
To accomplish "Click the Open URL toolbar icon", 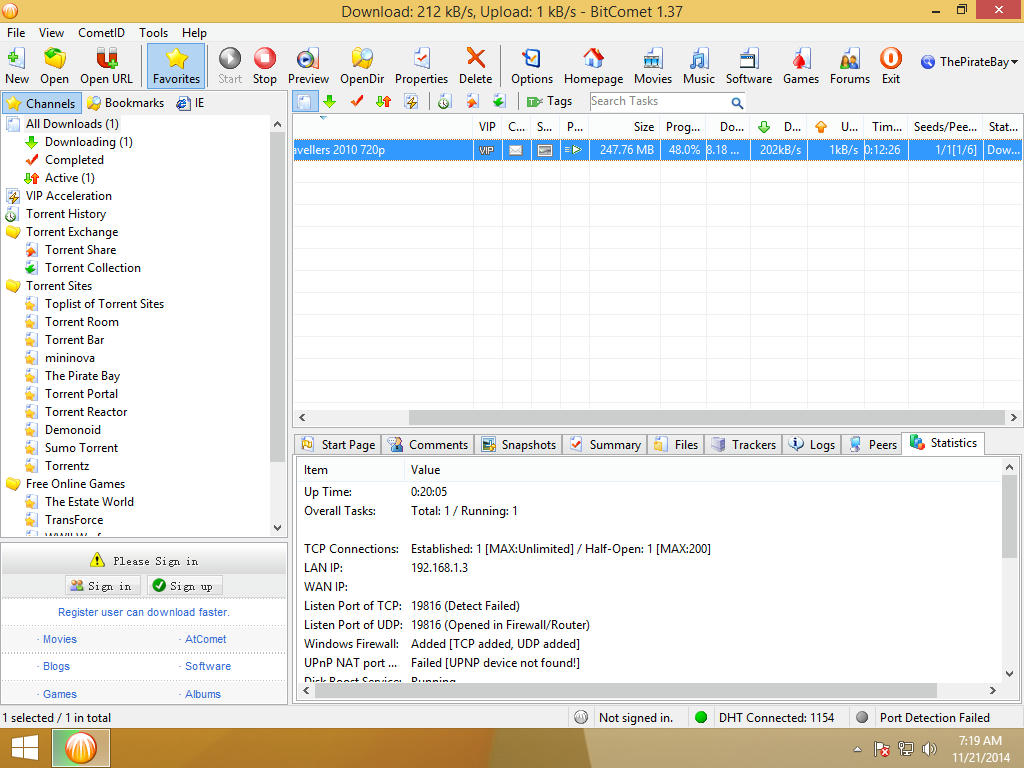I will (106, 66).
